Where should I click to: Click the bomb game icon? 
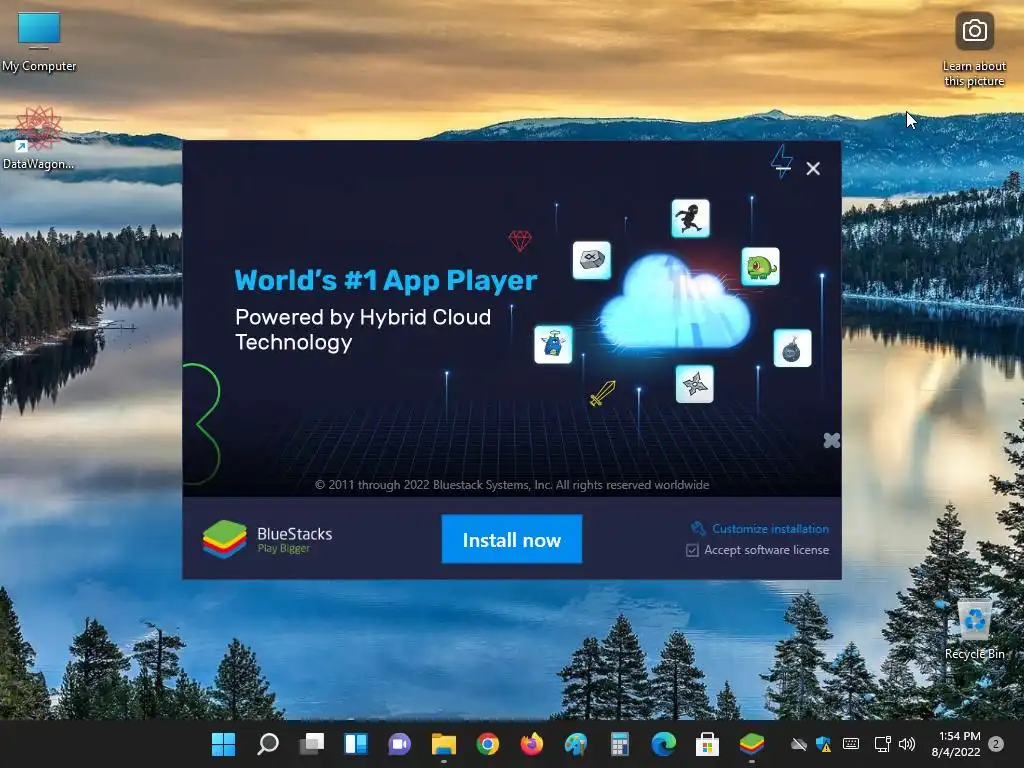click(x=792, y=348)
